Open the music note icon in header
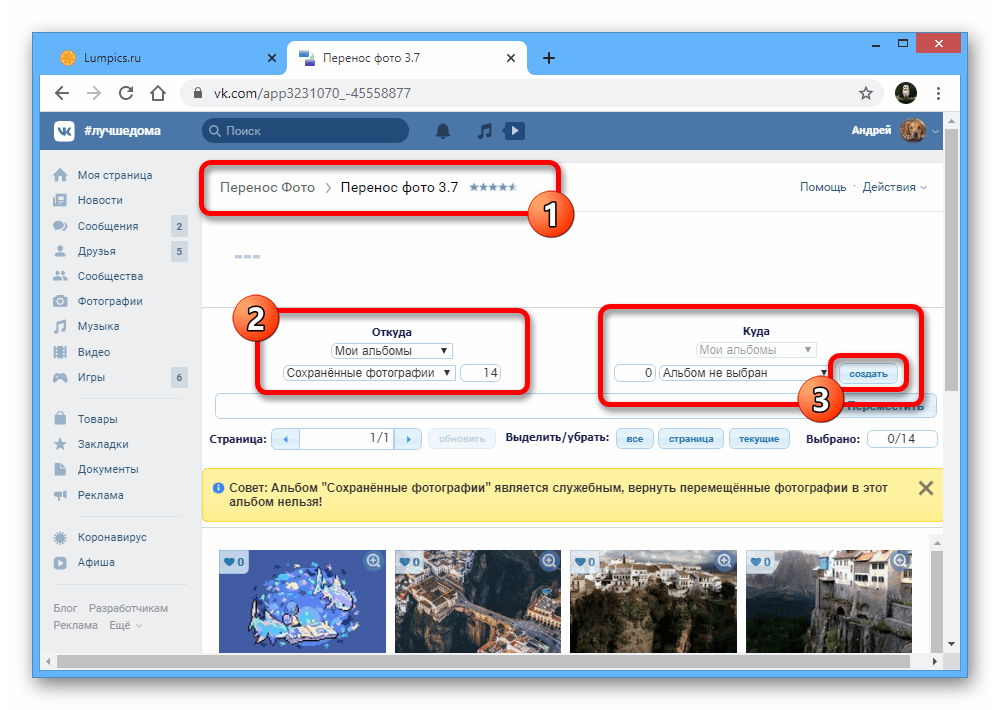 coord(484,131)
